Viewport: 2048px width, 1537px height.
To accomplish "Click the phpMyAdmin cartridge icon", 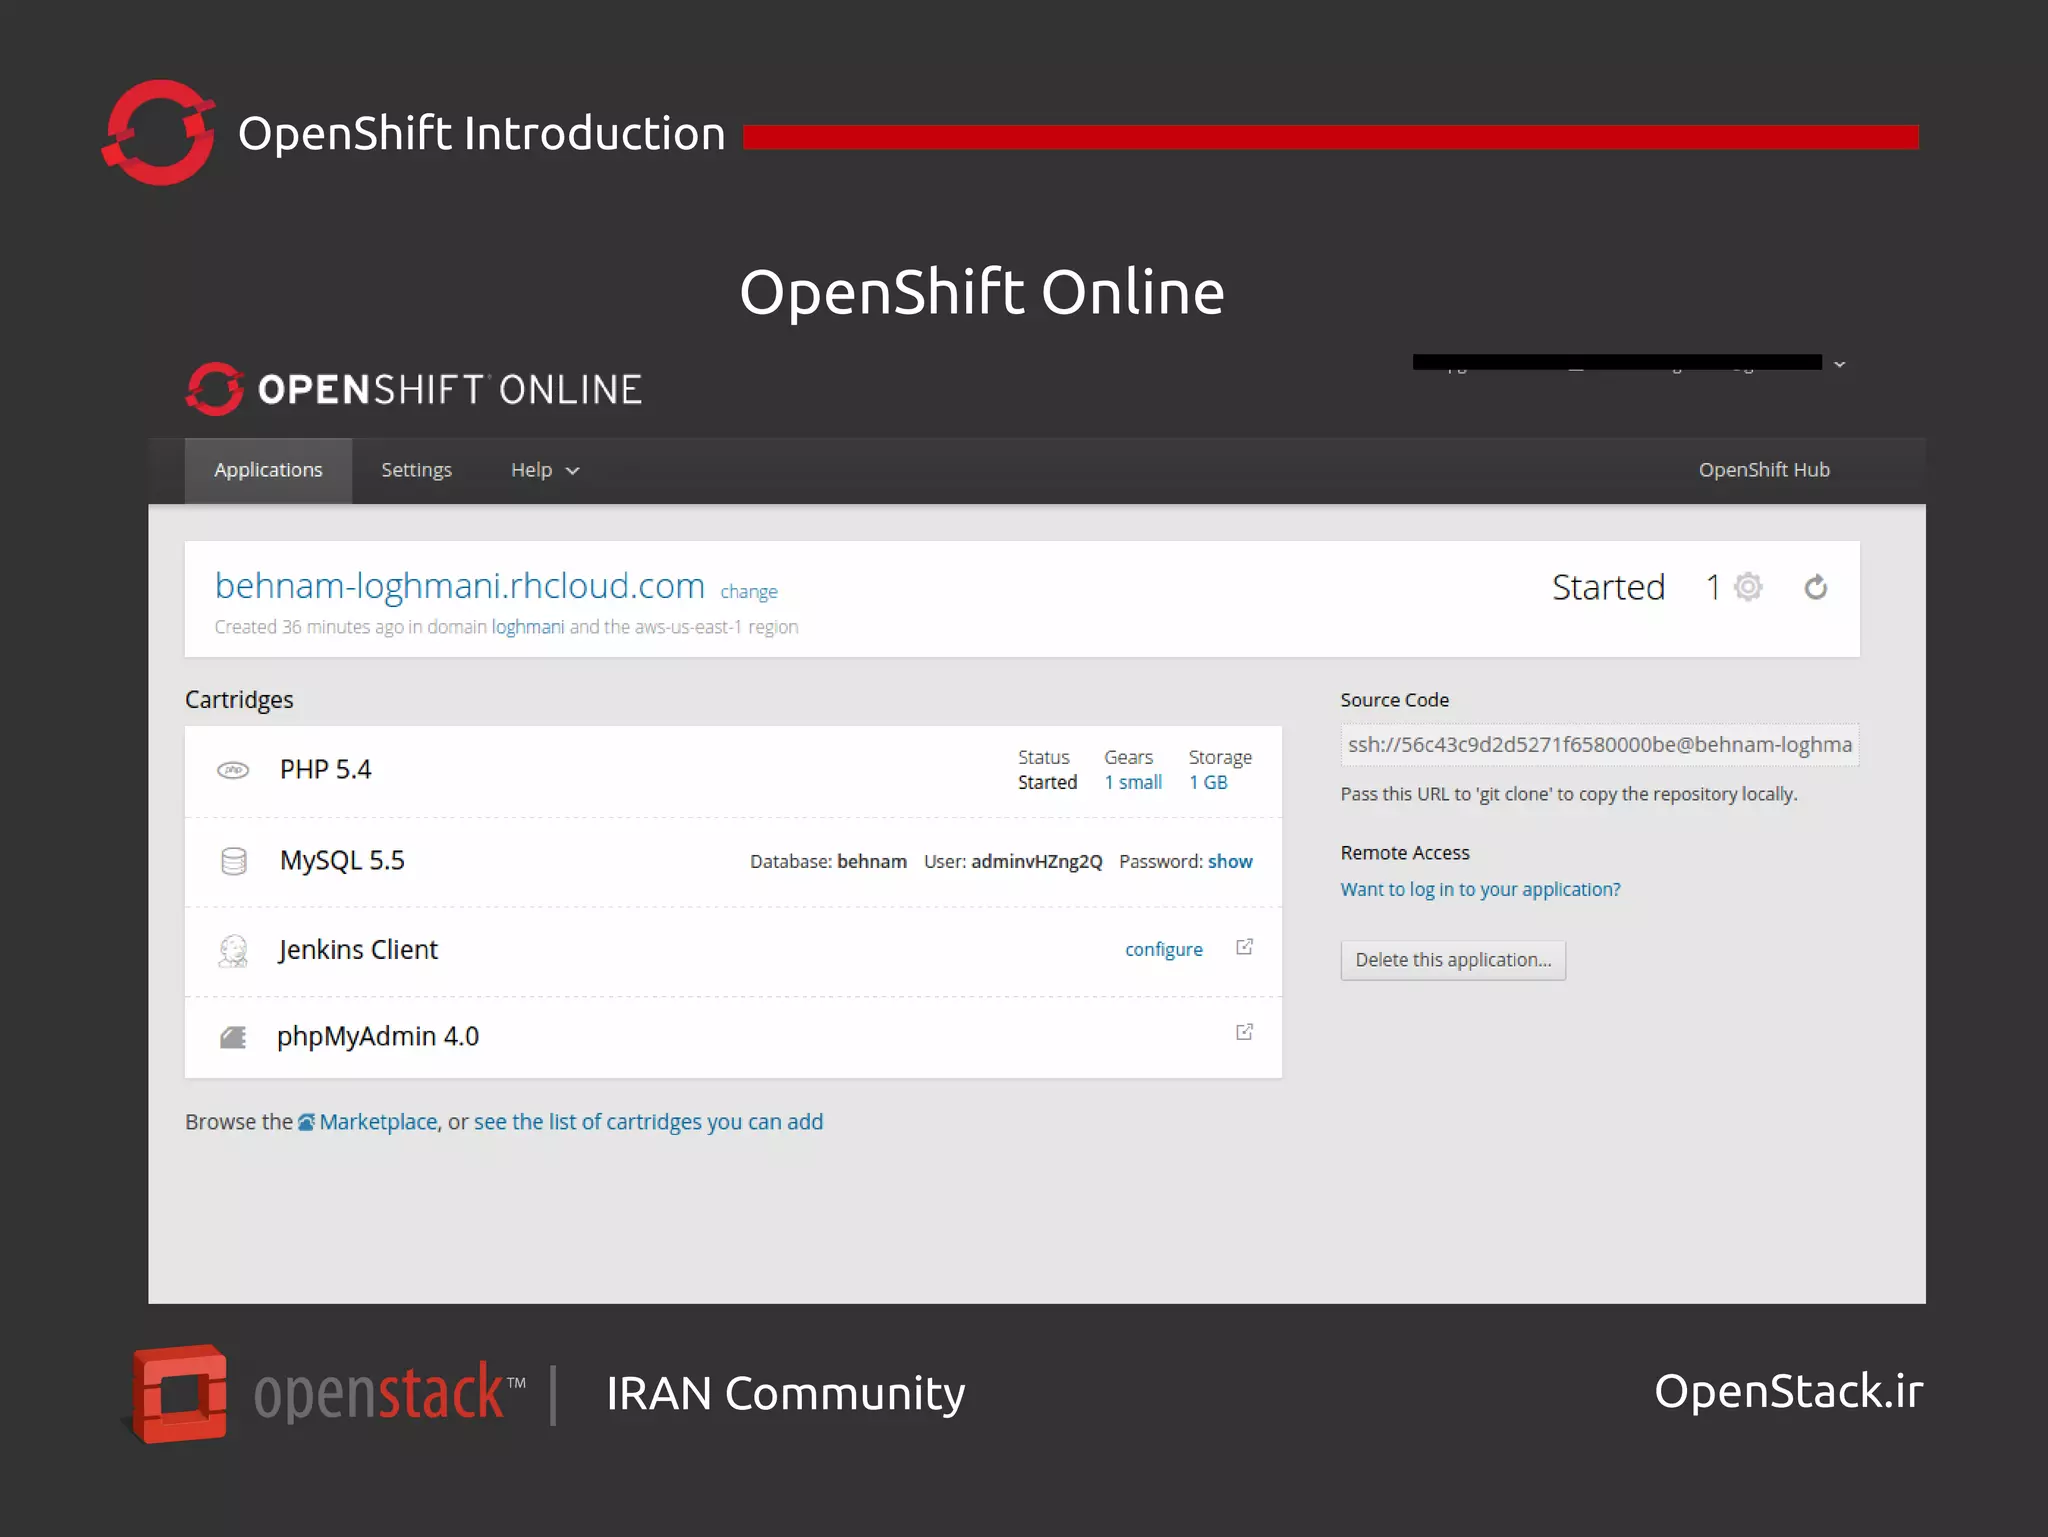I will click(x=233, y=1038).
